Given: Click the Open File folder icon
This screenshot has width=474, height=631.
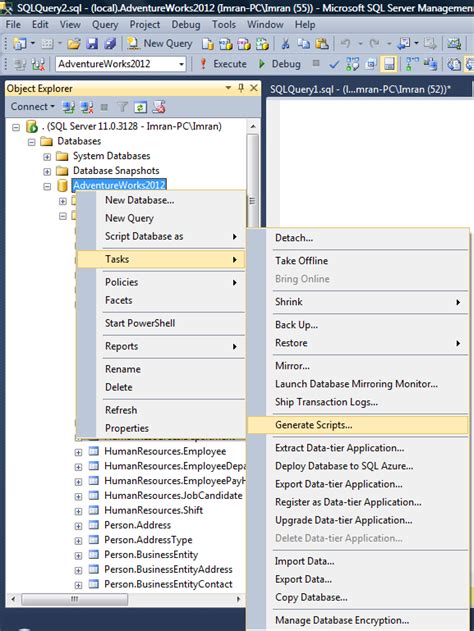Looking at the screenshot, I should point(74,43).
